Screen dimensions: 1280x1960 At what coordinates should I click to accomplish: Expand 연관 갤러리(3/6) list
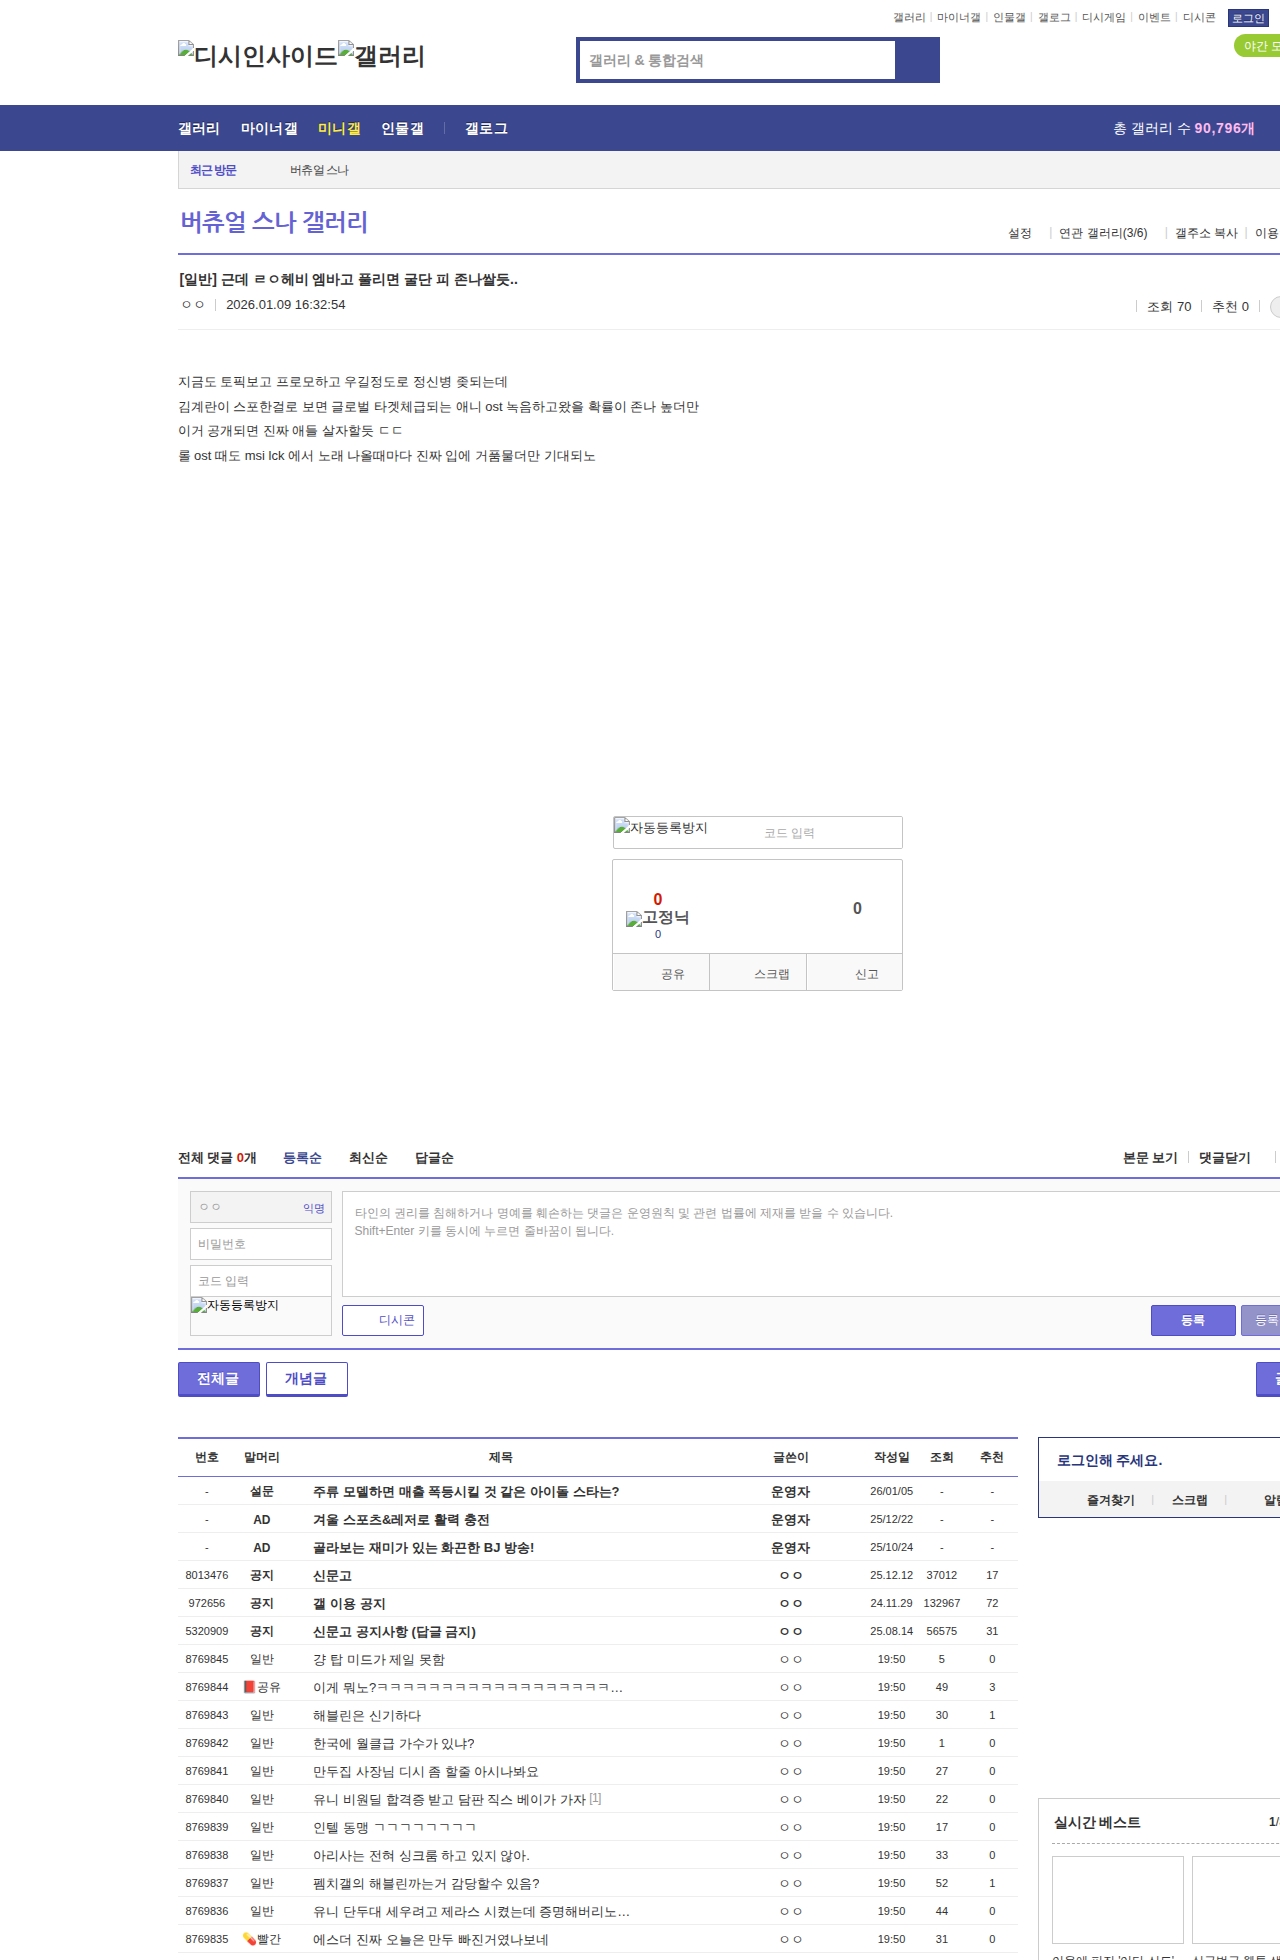(1102, 233)
